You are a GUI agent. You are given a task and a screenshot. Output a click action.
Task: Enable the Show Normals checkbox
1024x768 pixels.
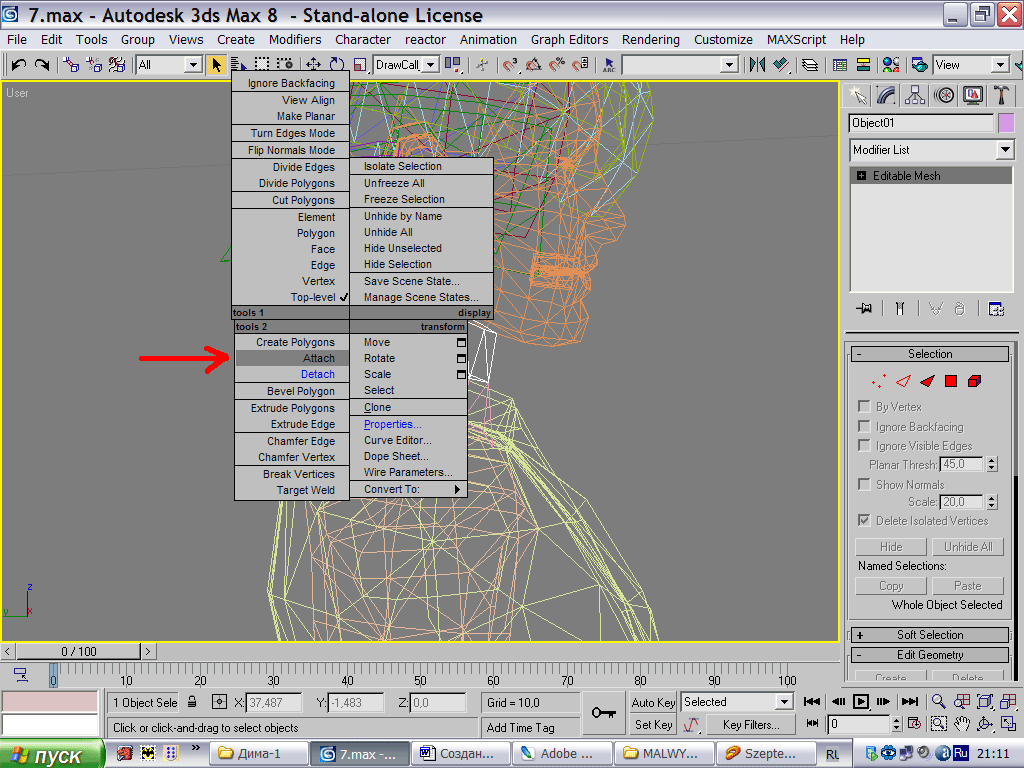[864, 485]
